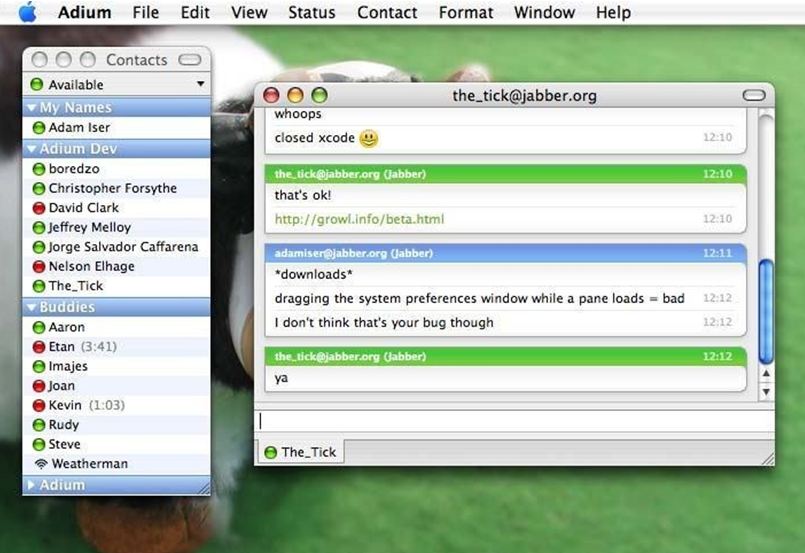
Task: Click the green status icon beside Aaron
Action: click(39, 327)
